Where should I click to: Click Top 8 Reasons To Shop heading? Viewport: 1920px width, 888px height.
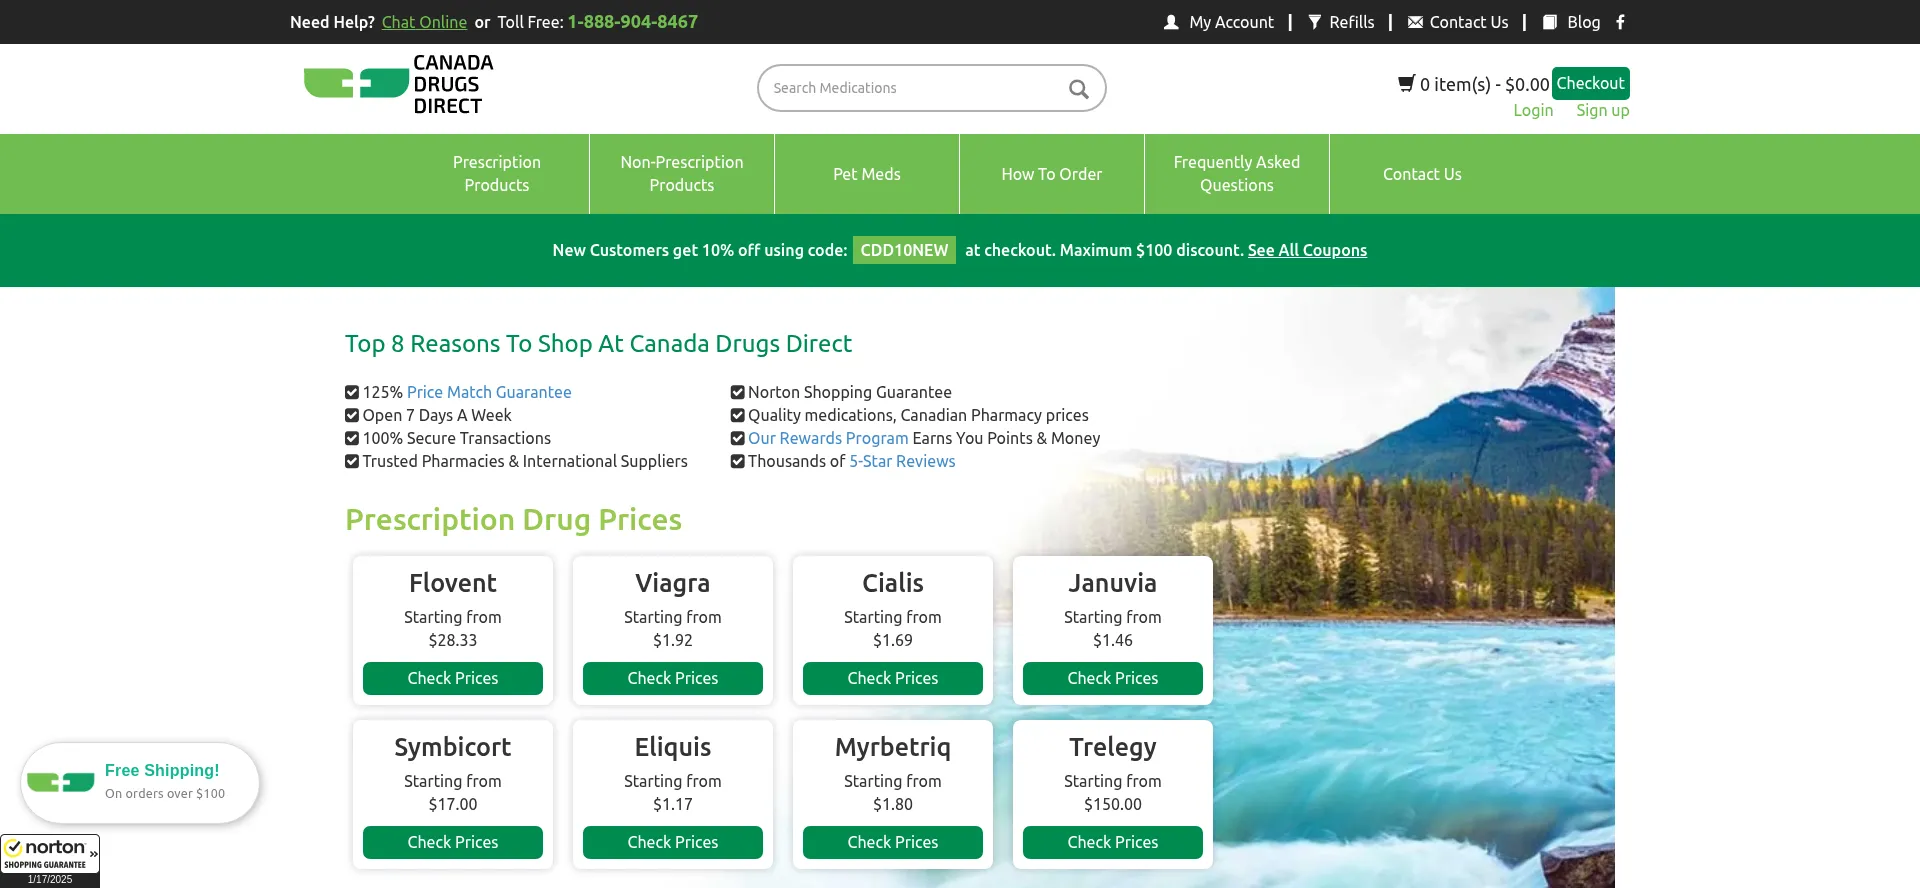pyautogui.click(x=598, y=344)
